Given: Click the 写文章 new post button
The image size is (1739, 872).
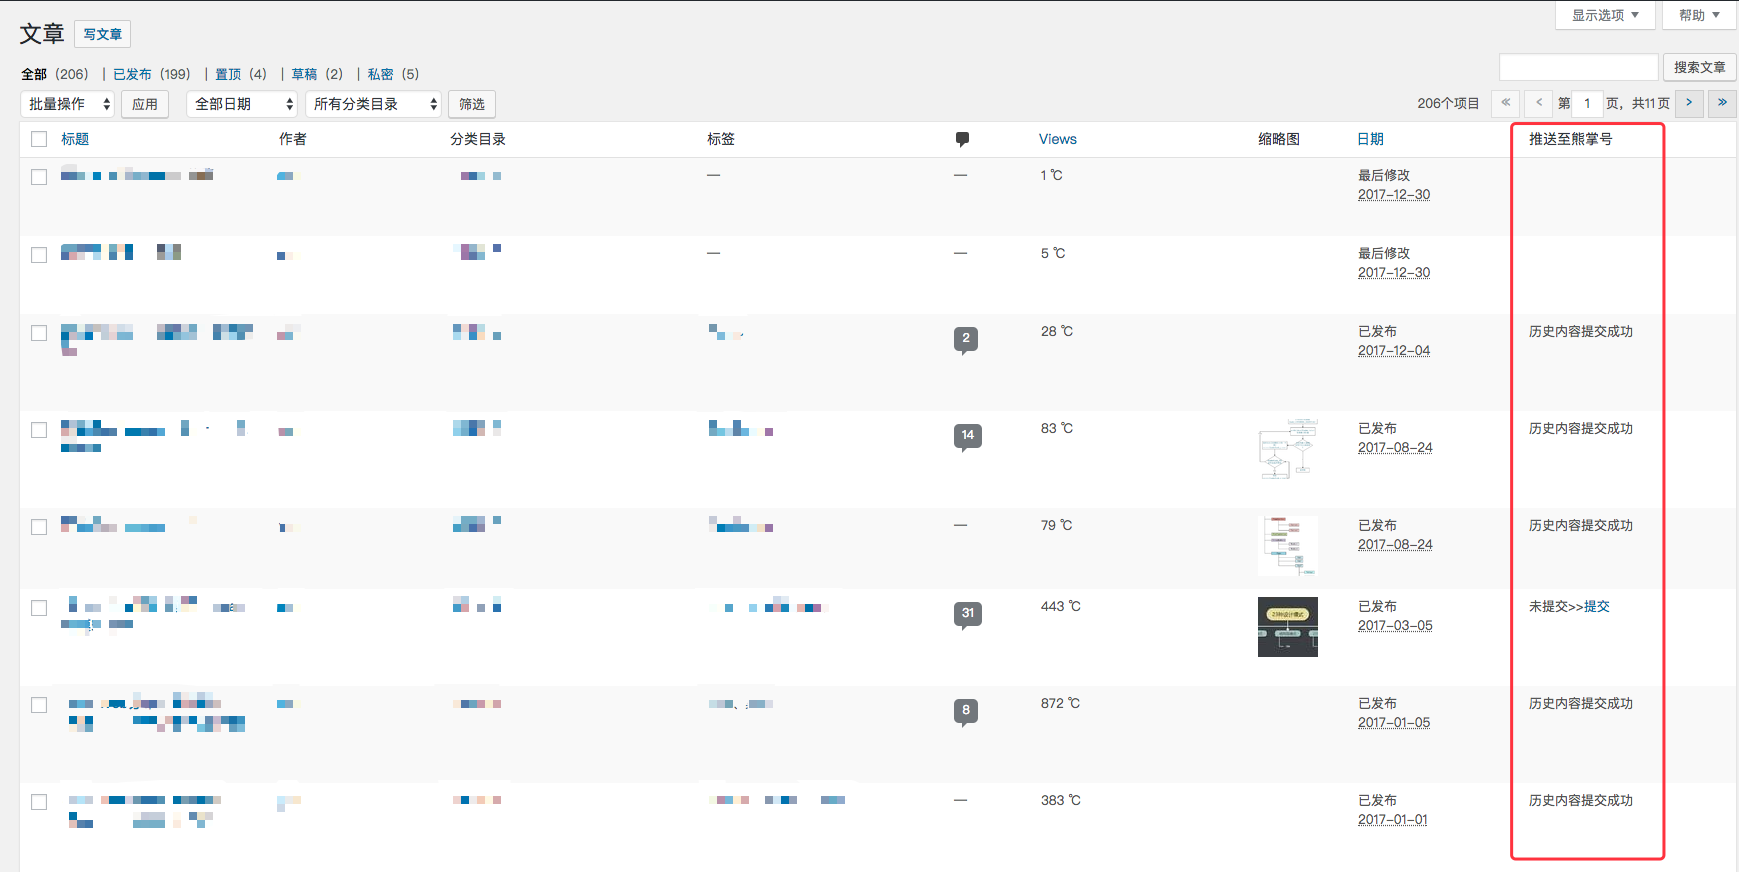Looking at the screenshot, I should pos(102,34).
